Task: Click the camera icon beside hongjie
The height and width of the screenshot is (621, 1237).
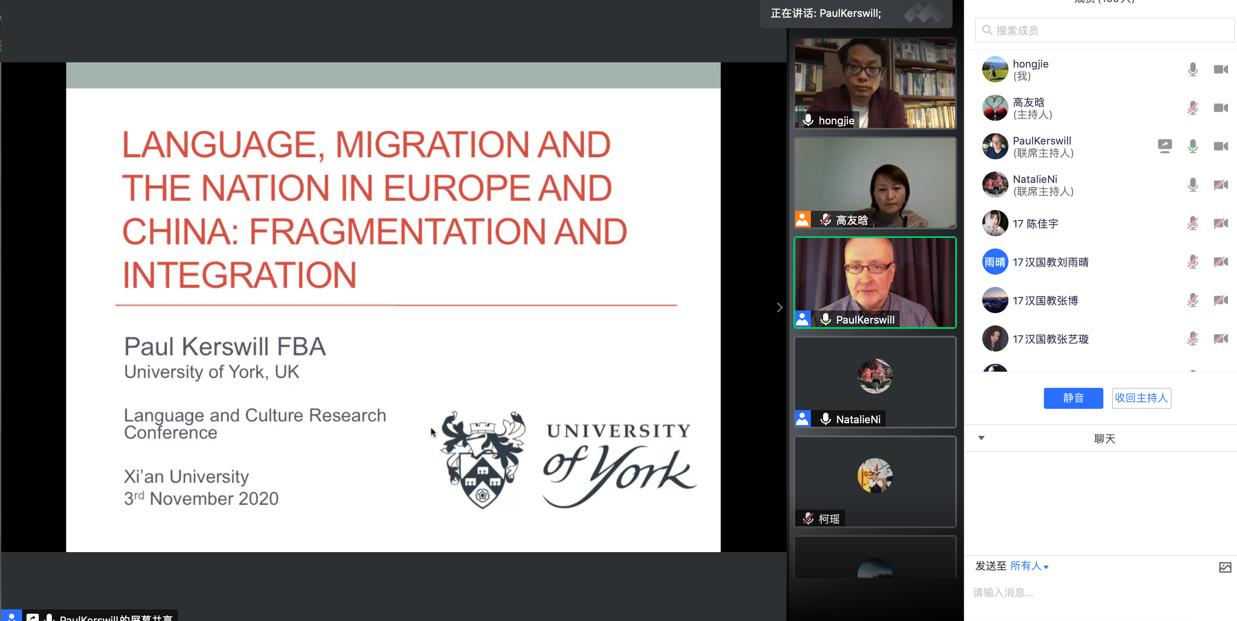Action: point(1220,70)
